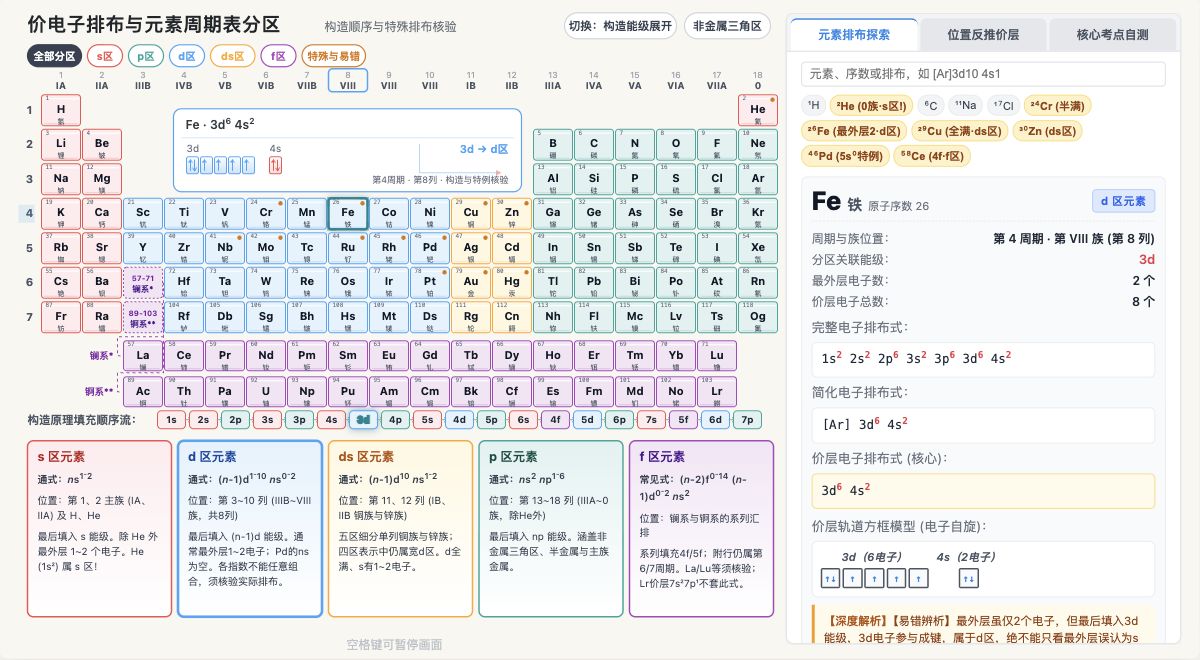1200x660 pixels.
Task: Select hydrogen H element cell
Action: tap(61, 111)
